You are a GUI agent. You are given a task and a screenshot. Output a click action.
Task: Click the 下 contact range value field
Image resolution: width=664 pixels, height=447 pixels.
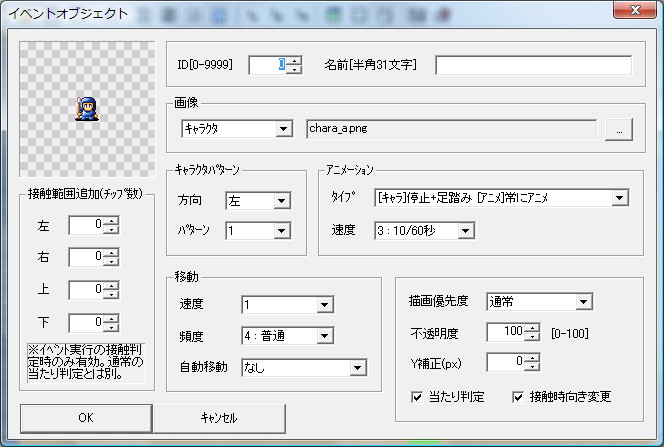click(x=86, y=323)
